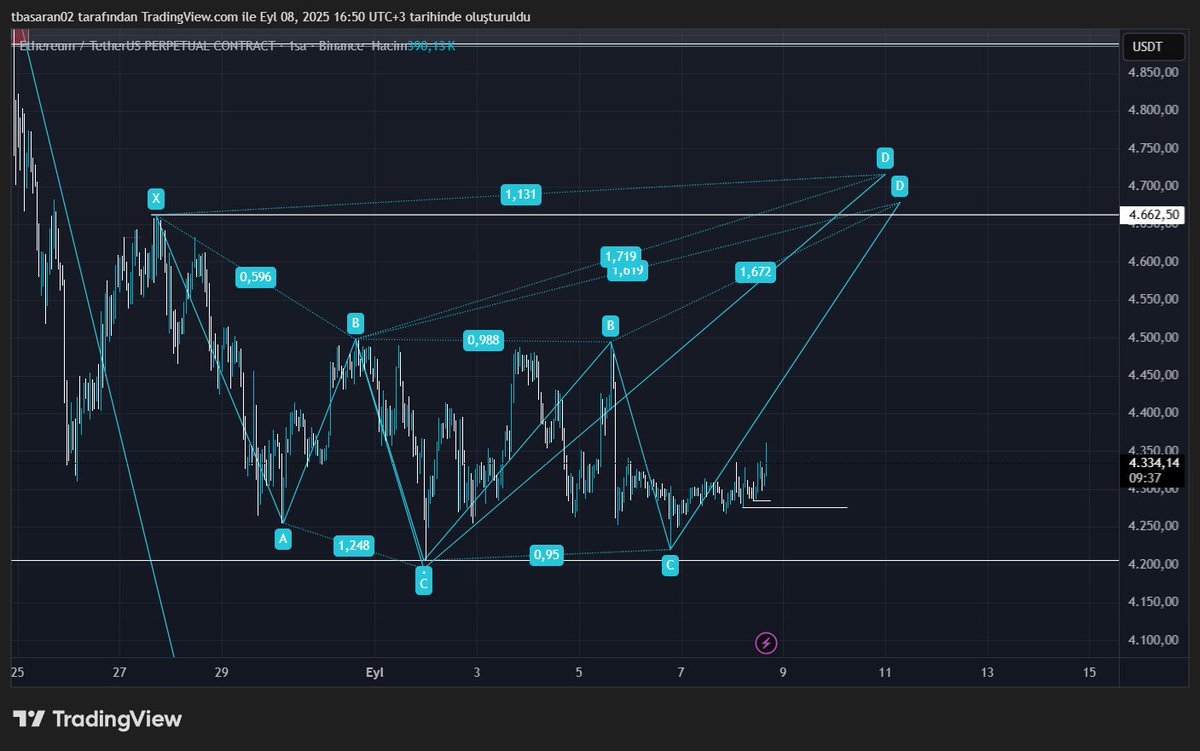Select the 1,131 ratio label
This screenshot has width=1200, height=751.
pos(521,195)
